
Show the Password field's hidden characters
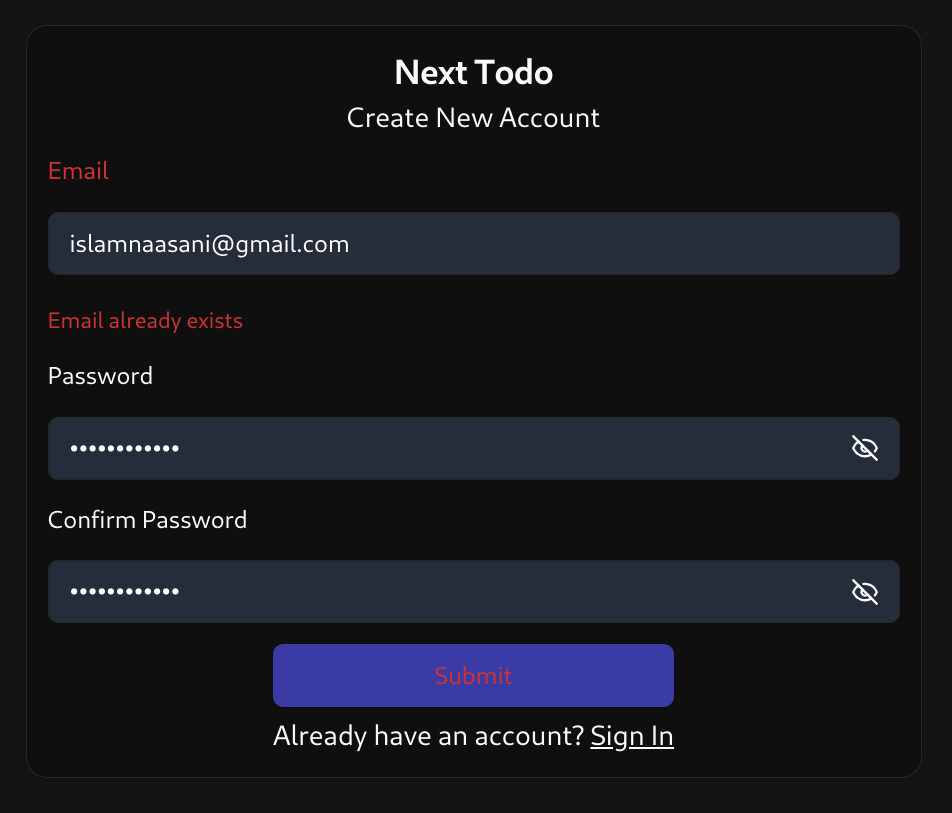865,448
